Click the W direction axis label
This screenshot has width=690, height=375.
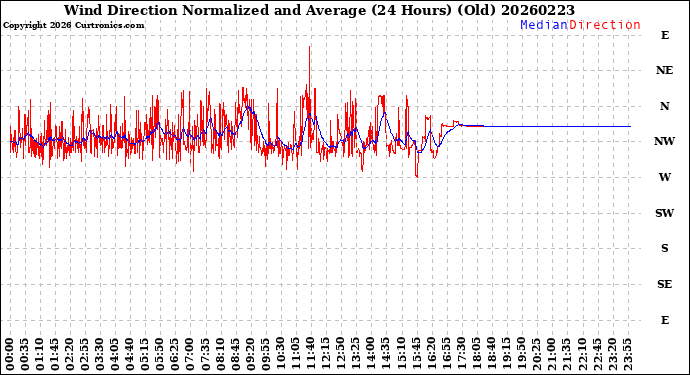[x=664, y=177]
